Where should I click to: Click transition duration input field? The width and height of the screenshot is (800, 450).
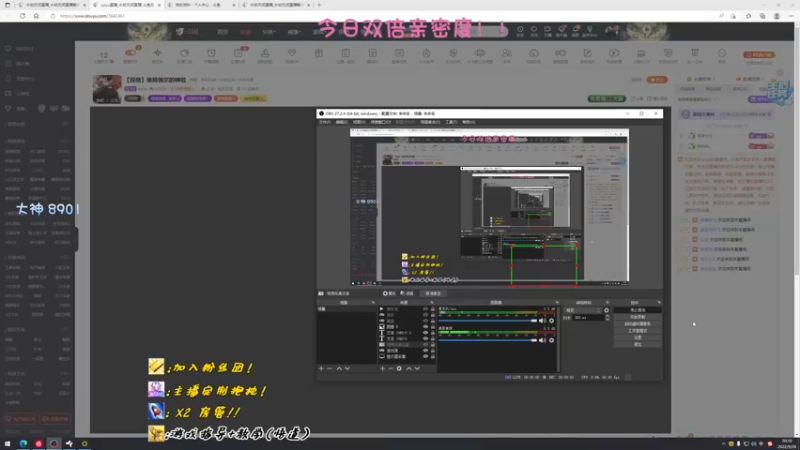click(x=588, y=317)
